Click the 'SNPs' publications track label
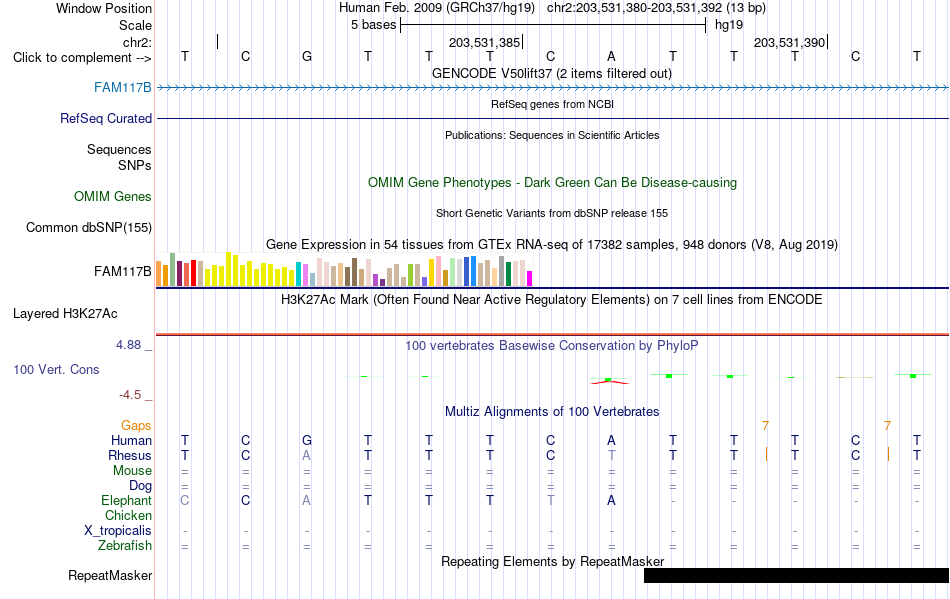Image resolution: width=950 pixels, height=599 pixels. pyautogui.click(x=135, y=165)
